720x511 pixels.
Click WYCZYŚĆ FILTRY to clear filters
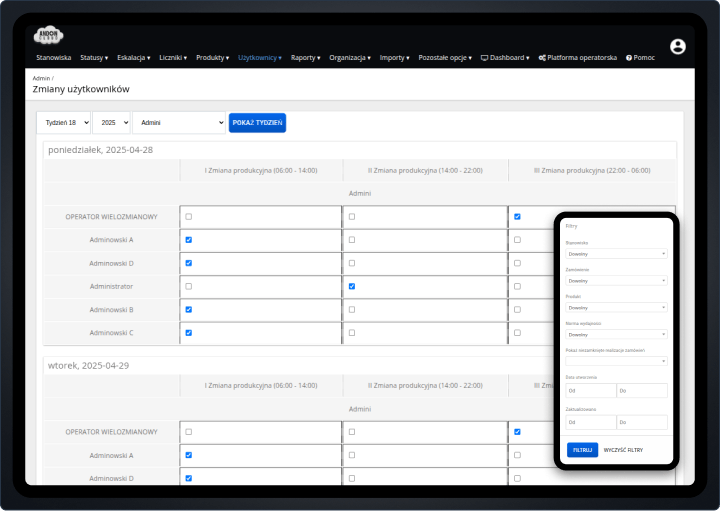click(x=623, y=450)
